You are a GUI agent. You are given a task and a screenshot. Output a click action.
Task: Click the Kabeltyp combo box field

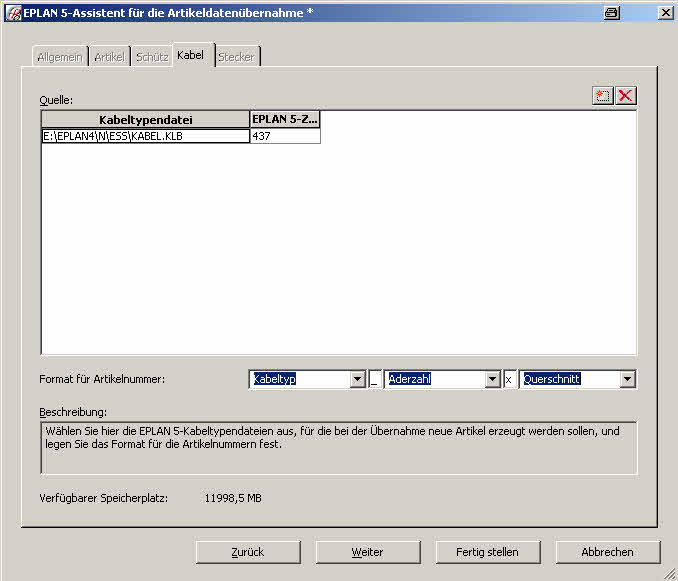(x=307, y=380)
